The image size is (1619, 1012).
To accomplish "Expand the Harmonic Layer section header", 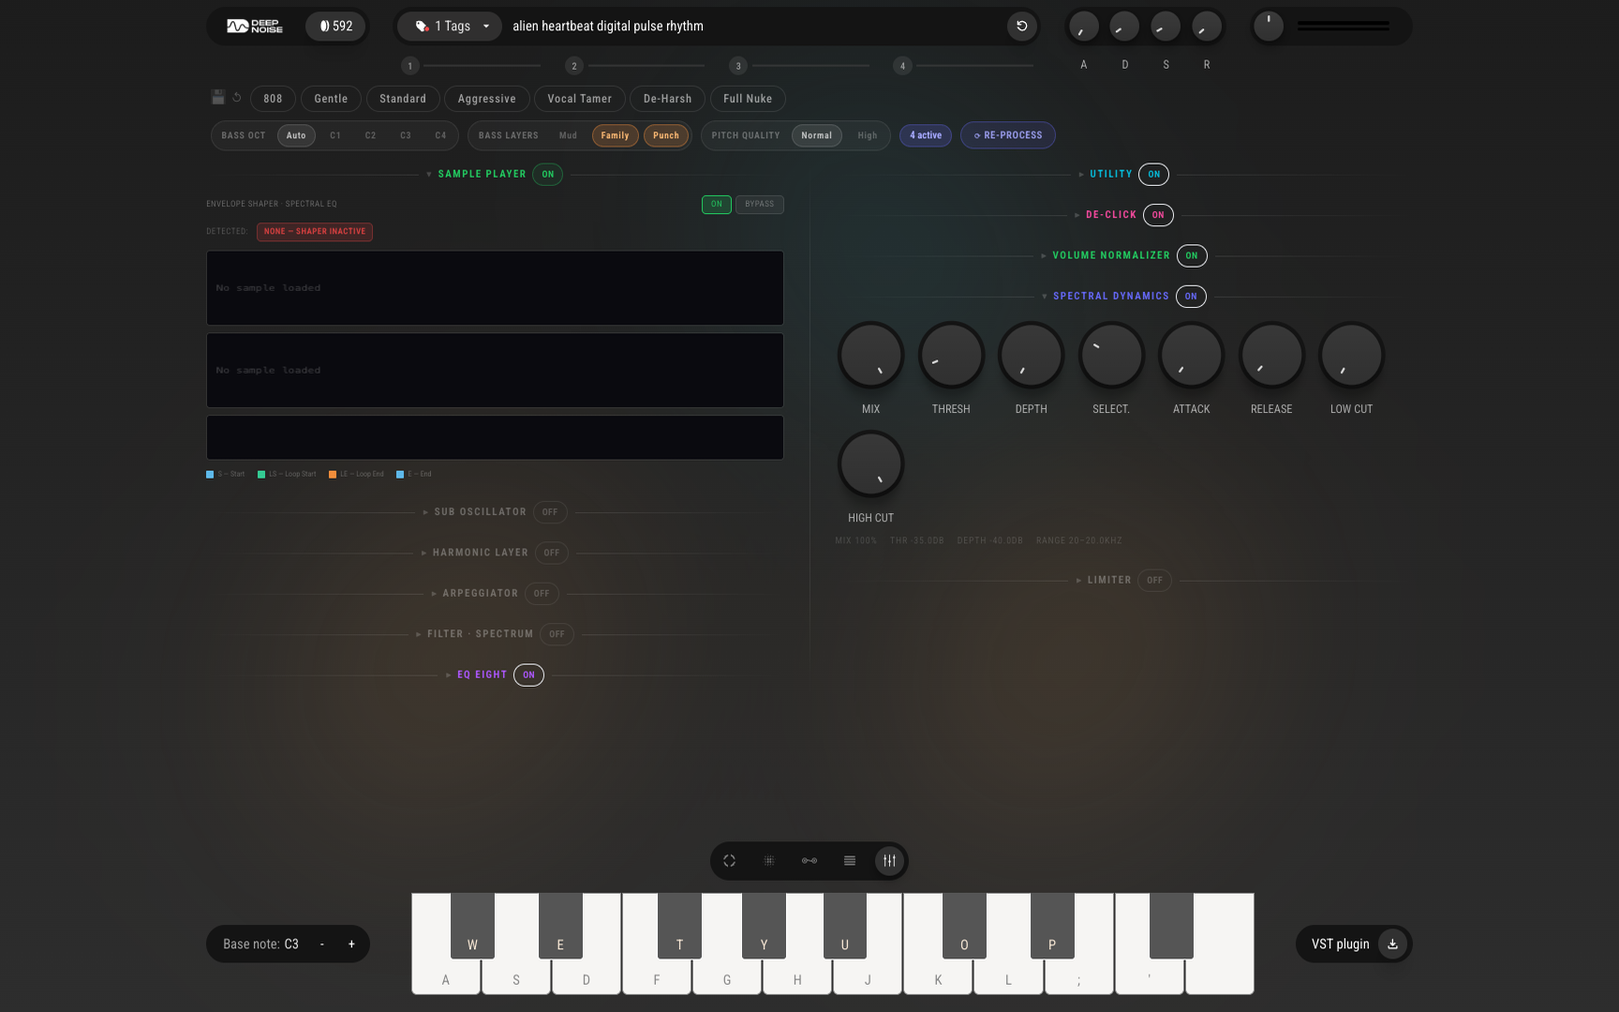I will (474, 553).
